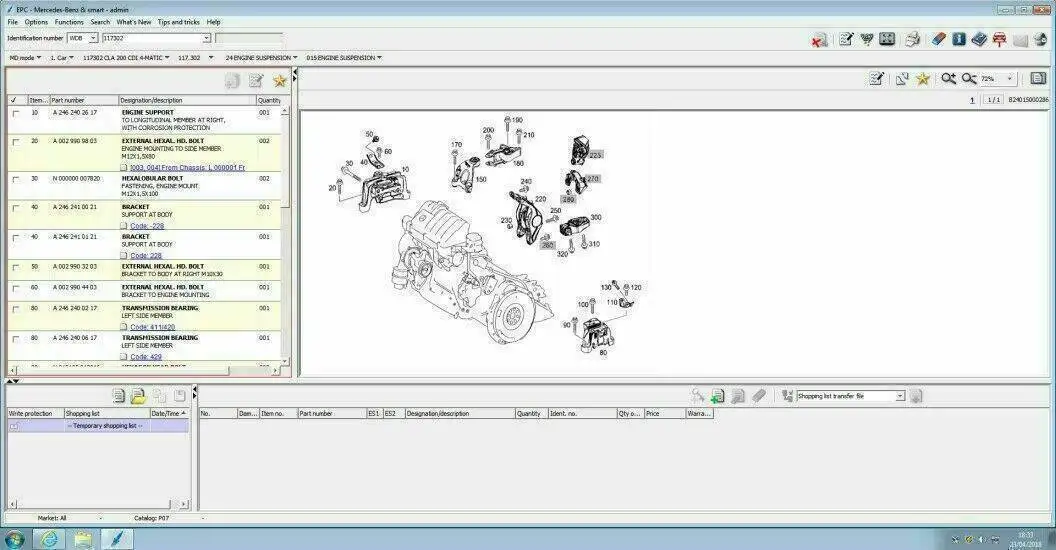This screenshot has height=550, width=1056.
Task: Click the globe icon at toolbar end
Action: pos(1041,40)
